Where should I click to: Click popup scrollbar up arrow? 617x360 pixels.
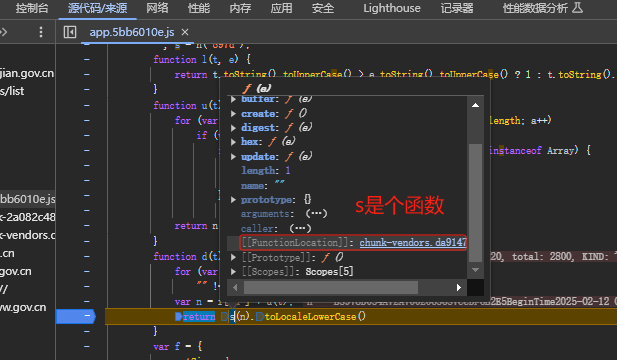coord(475,105)
